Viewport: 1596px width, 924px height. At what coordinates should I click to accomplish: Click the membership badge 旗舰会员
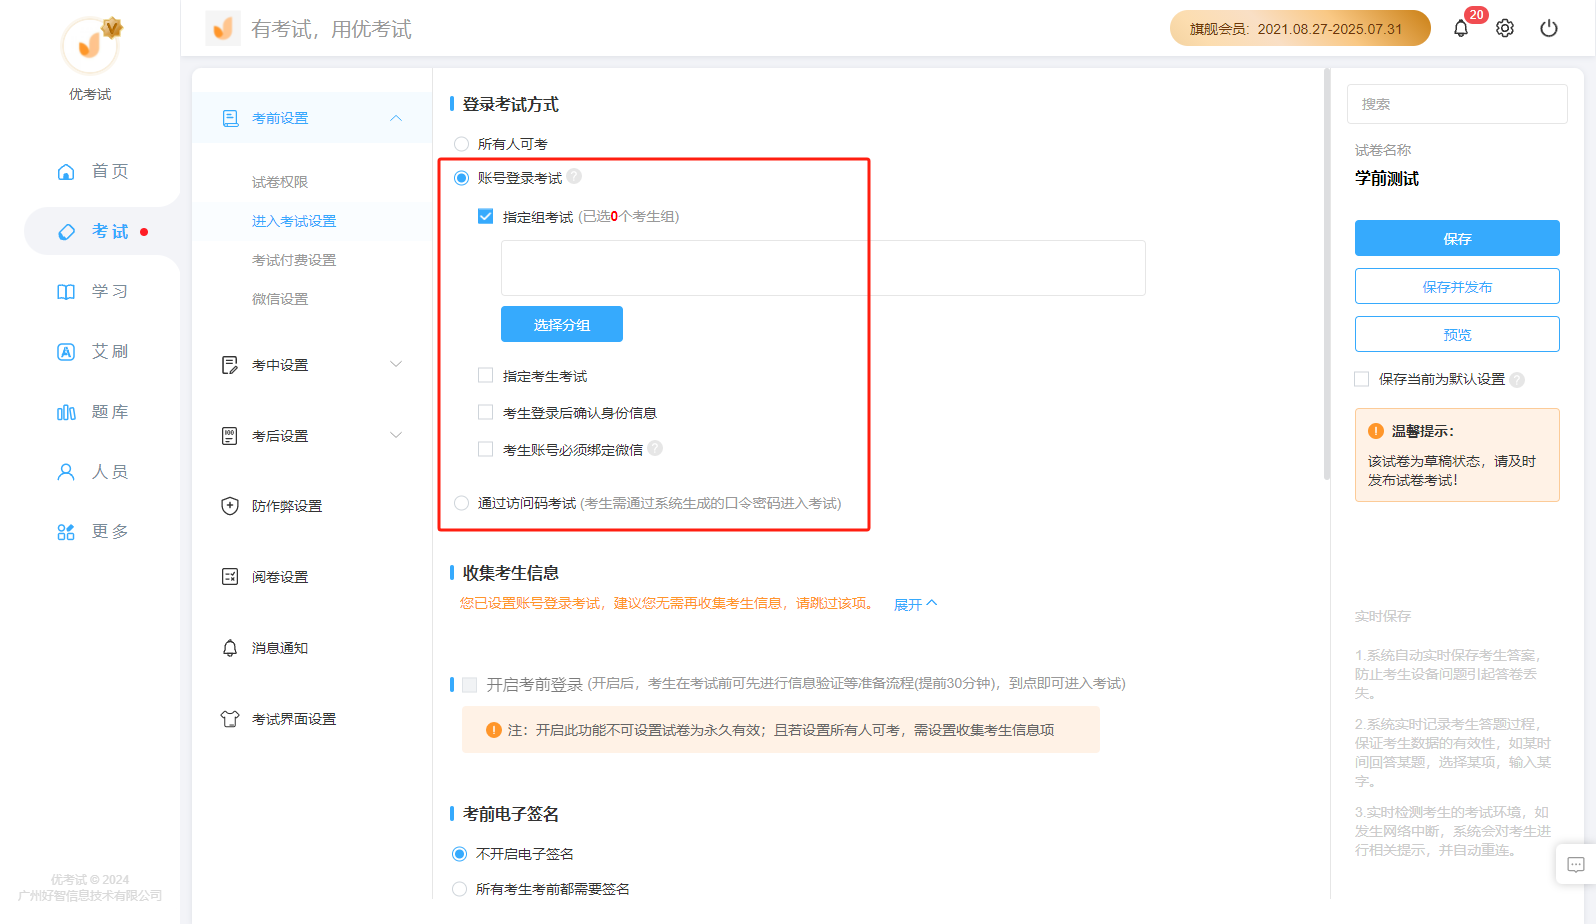(x=1300, y=28)
